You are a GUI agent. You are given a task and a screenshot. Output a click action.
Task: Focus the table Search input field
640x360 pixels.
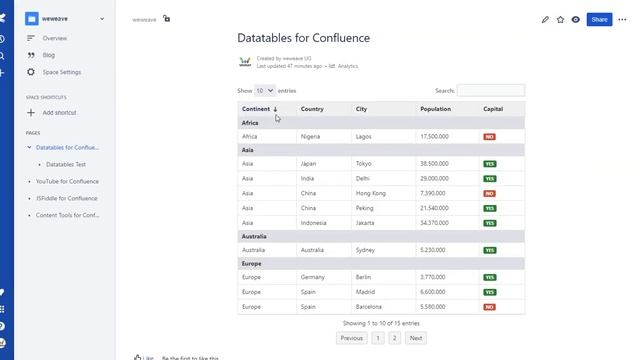click(491, 91)
